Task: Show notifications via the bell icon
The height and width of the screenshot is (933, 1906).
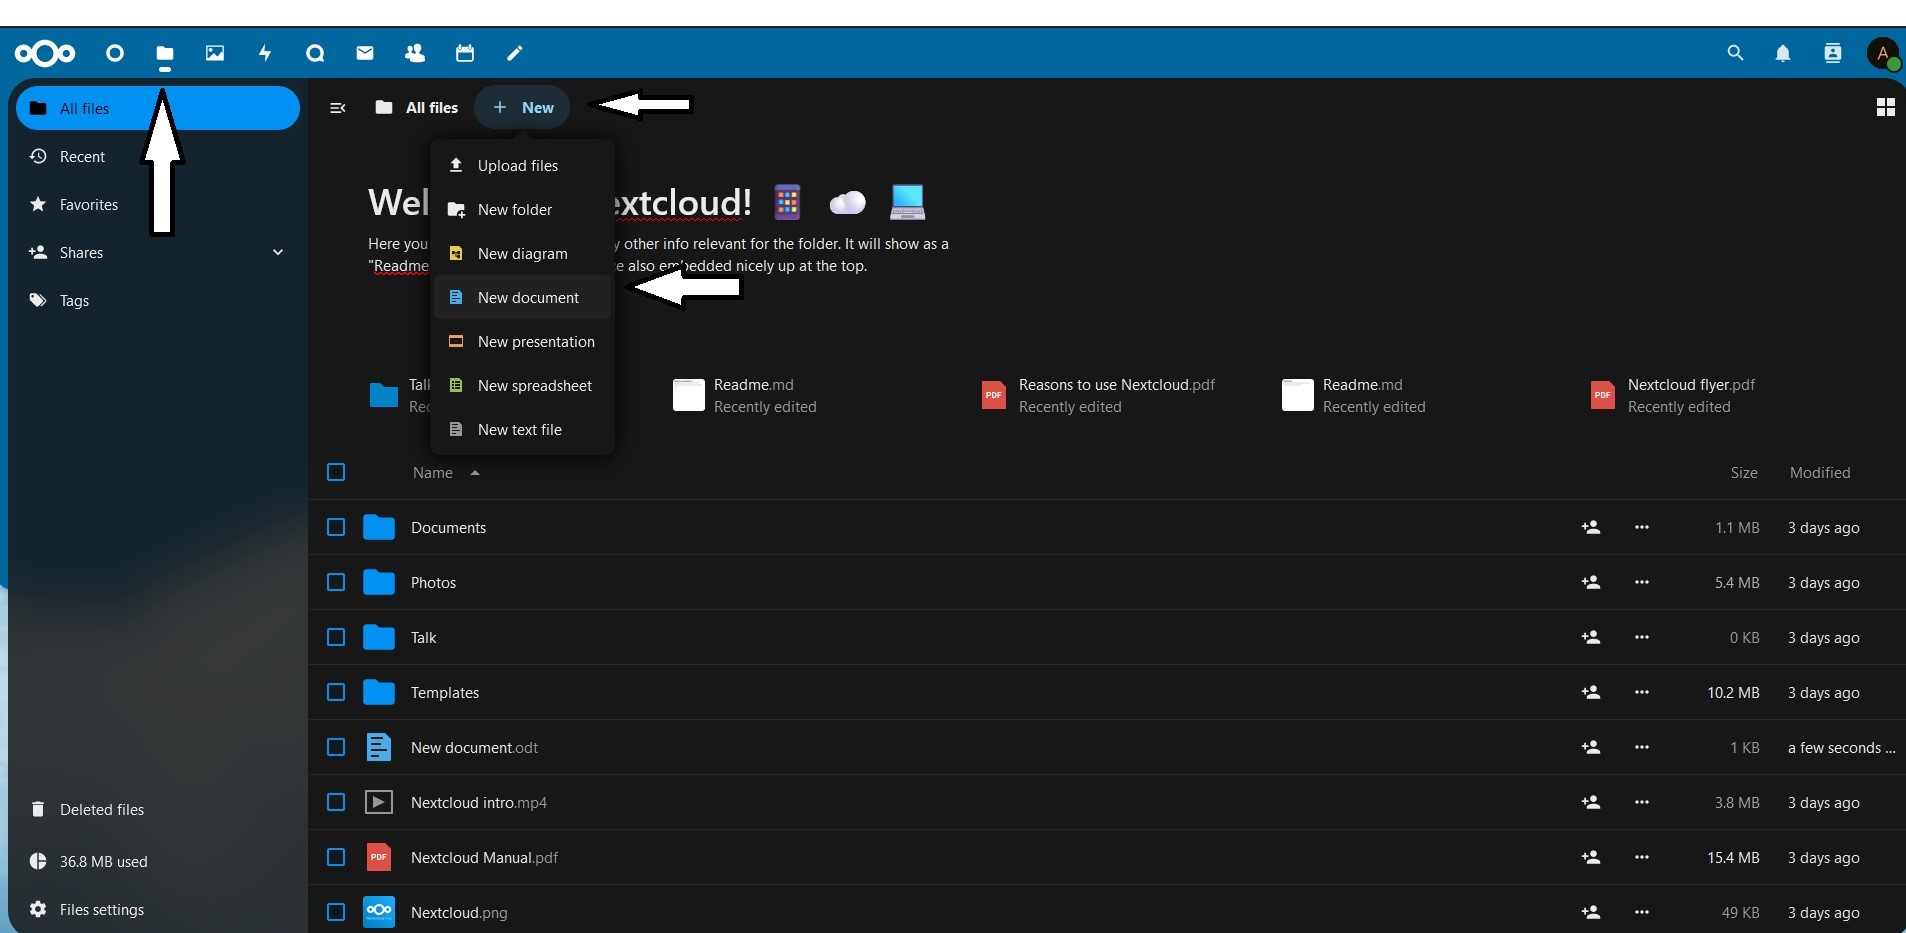Action: 1783,54
